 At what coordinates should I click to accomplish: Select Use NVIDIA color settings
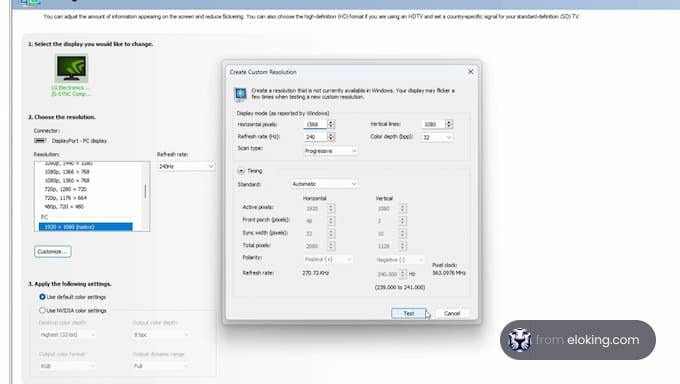(42, 310)
